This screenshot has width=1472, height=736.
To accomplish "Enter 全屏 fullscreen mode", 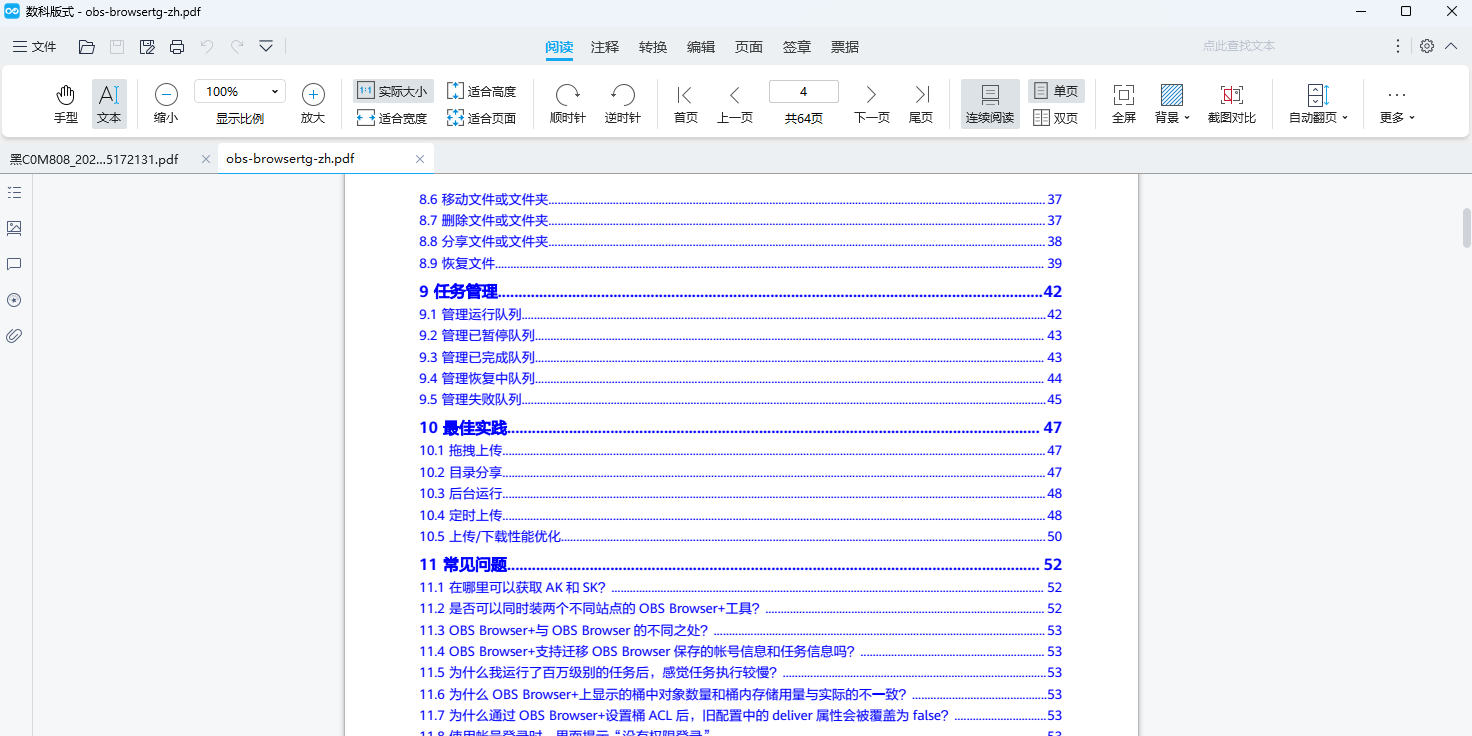I will [x=1124, y=104].
